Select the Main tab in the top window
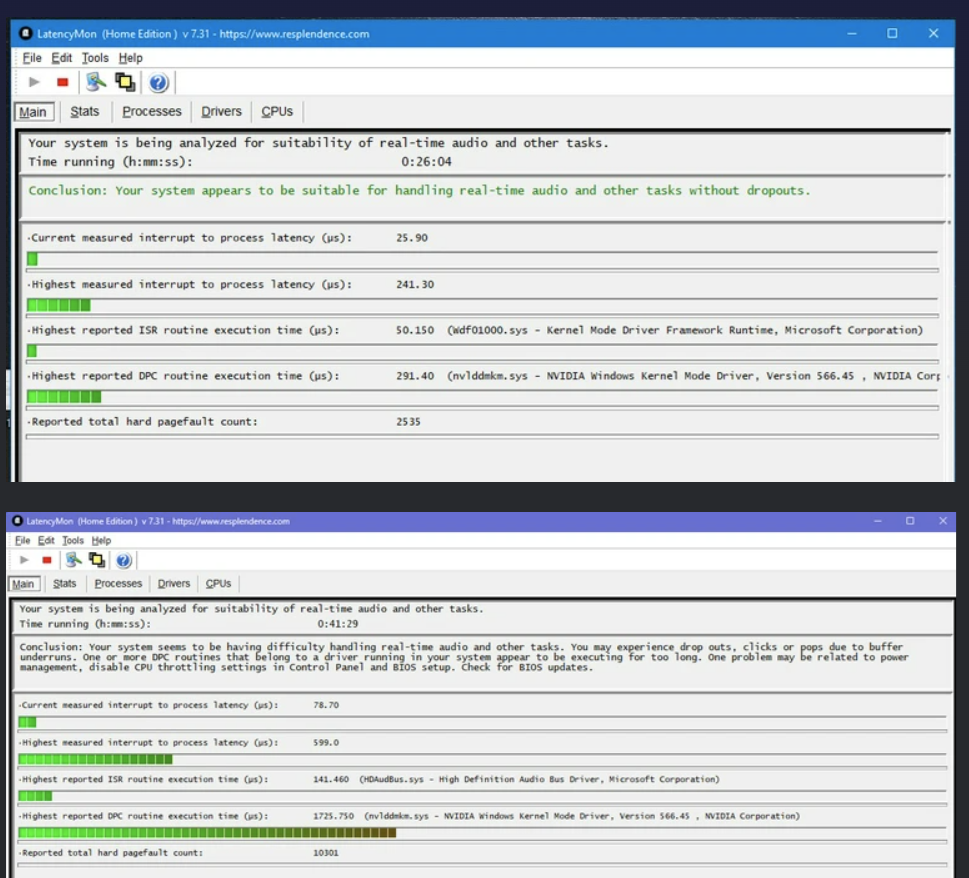Image resolution: width=969 pixels, height=878 pixels. pos(34,112)
